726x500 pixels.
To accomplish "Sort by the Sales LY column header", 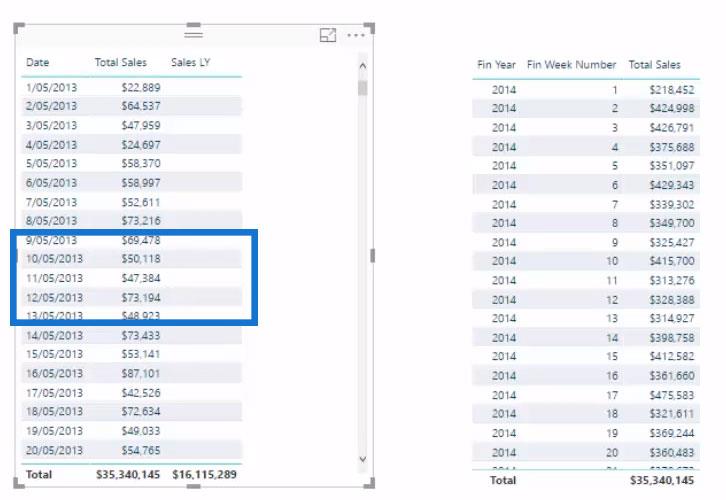I will click(x=191, y=62).
